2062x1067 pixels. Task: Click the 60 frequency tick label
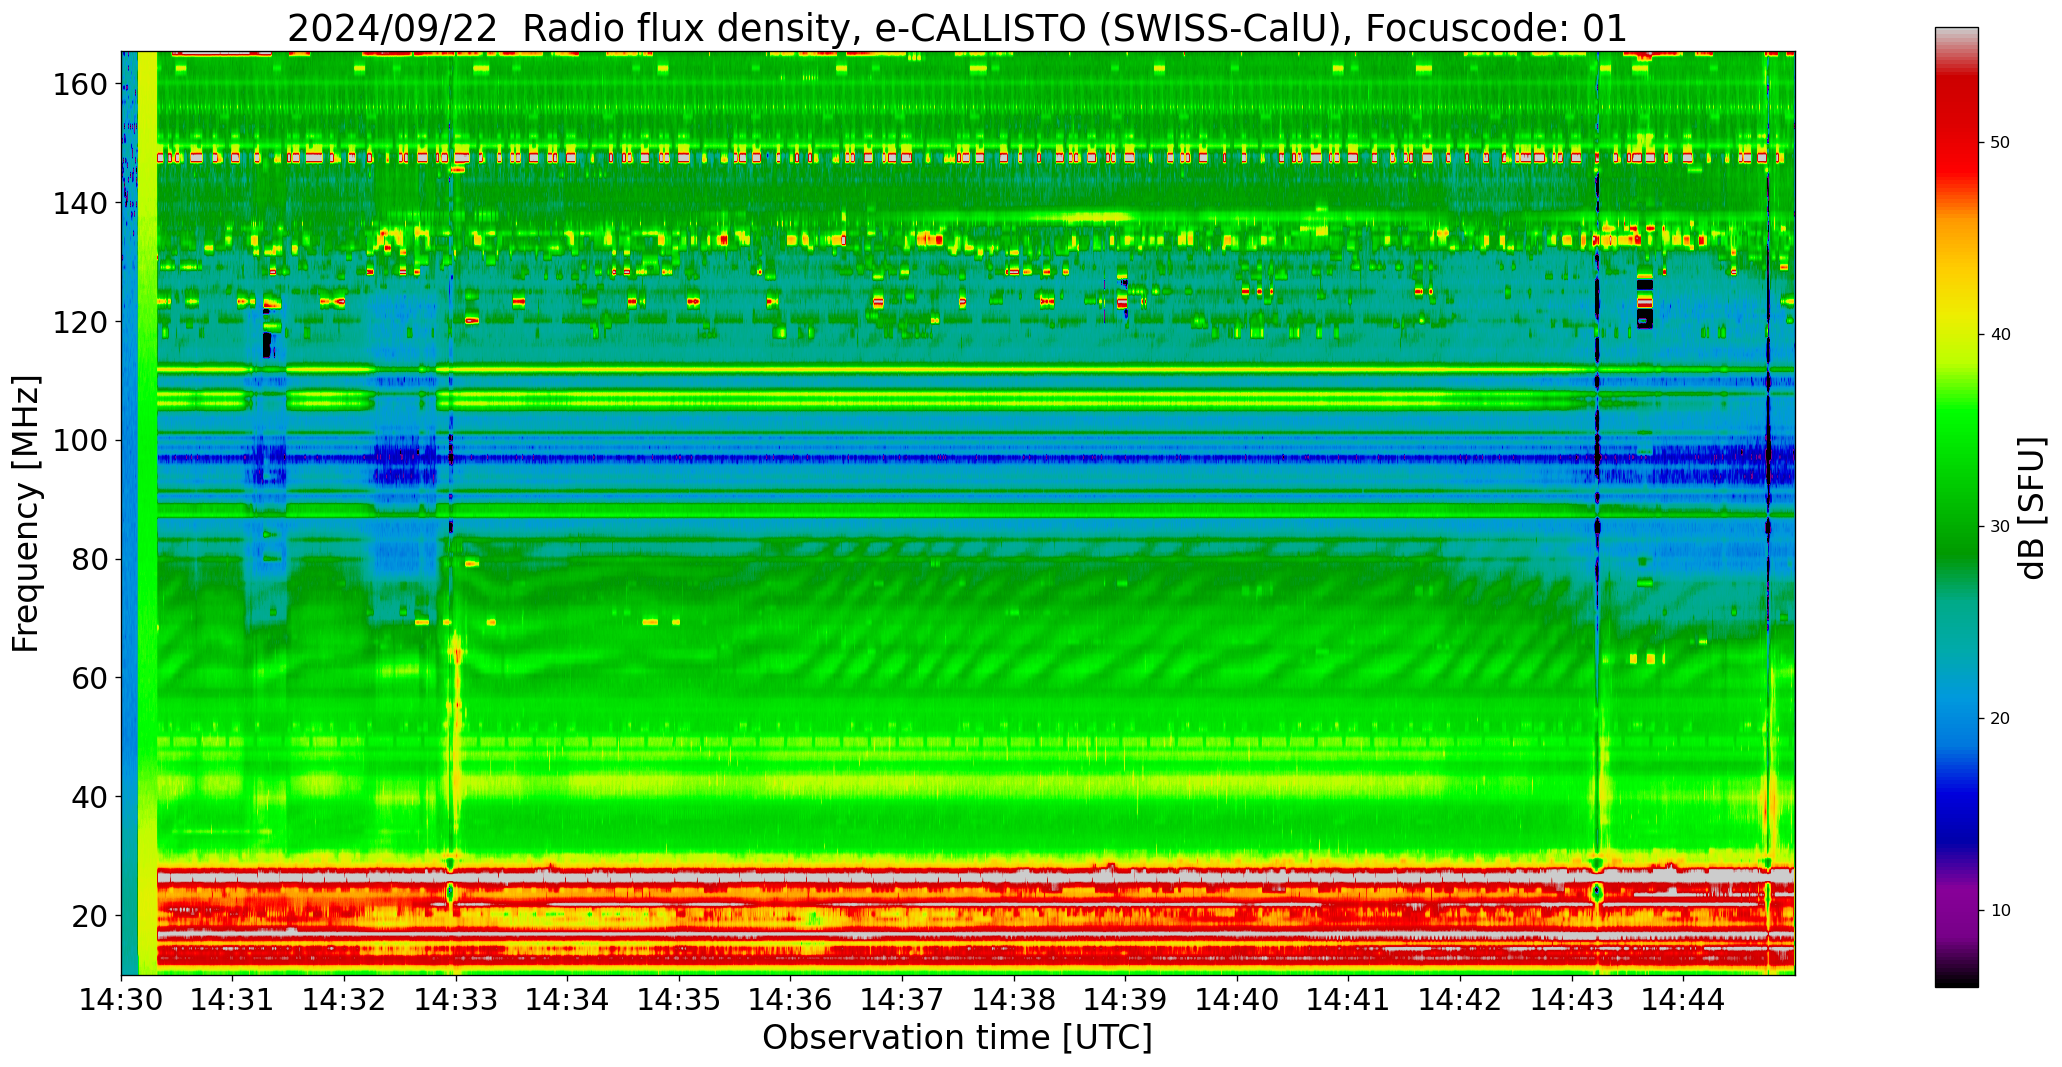tap(89, 678)
